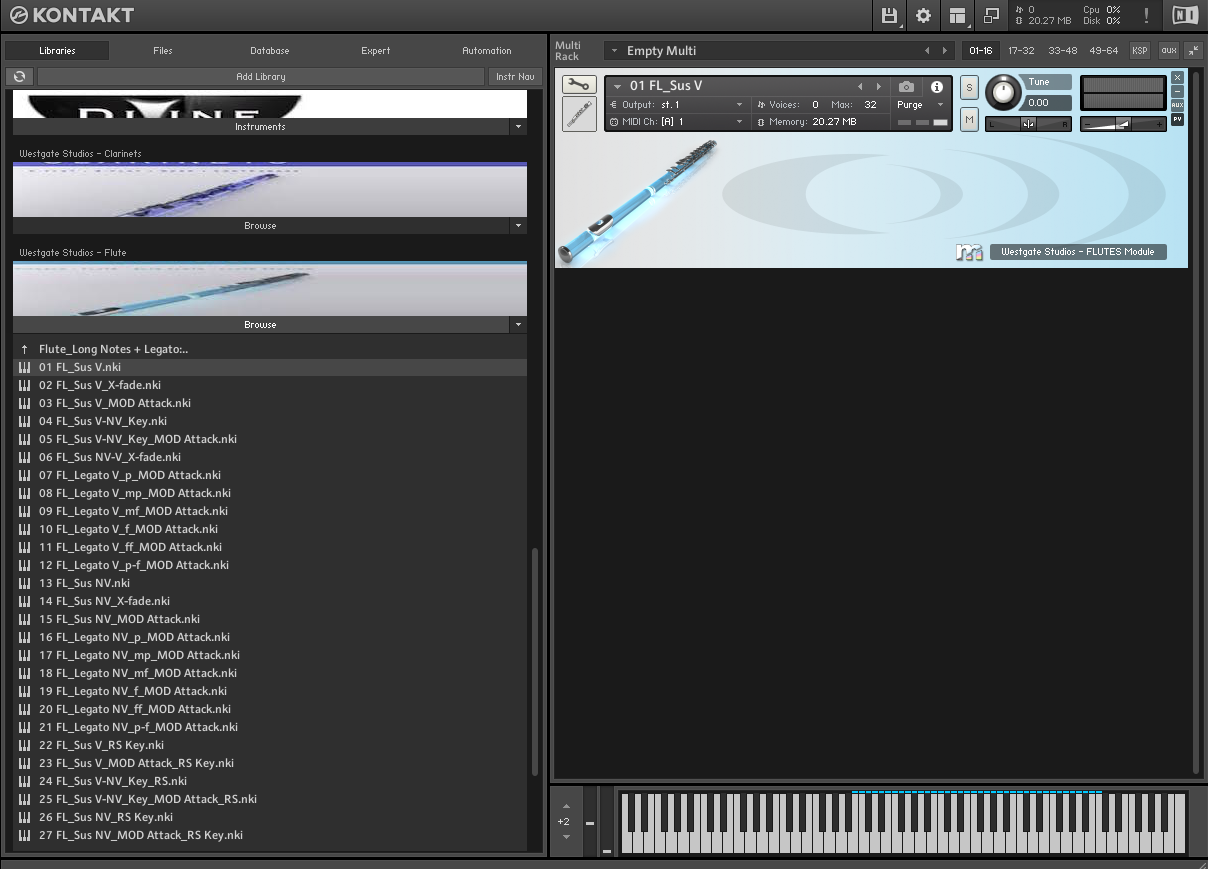Click the instrument volume slider

(x=1123, y=124)
